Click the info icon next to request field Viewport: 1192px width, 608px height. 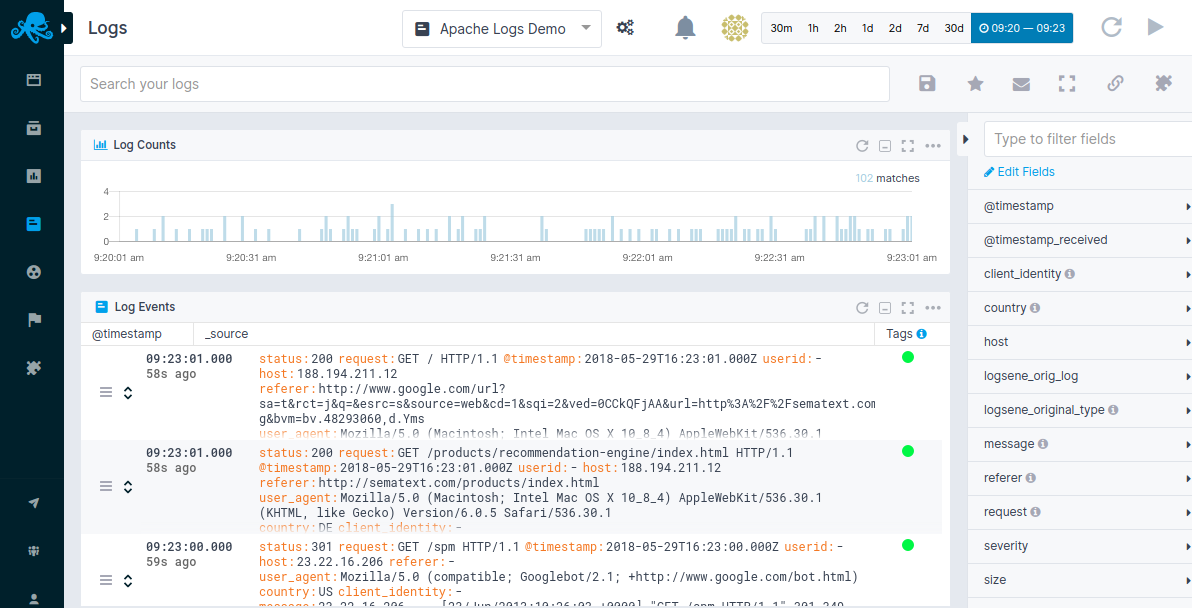click(x=1035, y=512)
